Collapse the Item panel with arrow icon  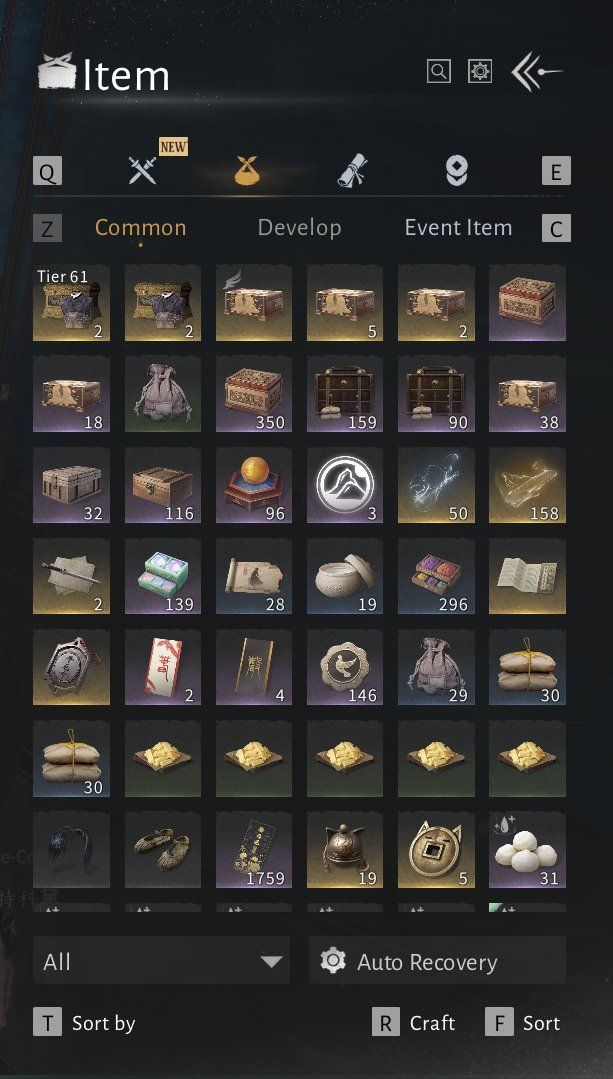coord(537,72)
